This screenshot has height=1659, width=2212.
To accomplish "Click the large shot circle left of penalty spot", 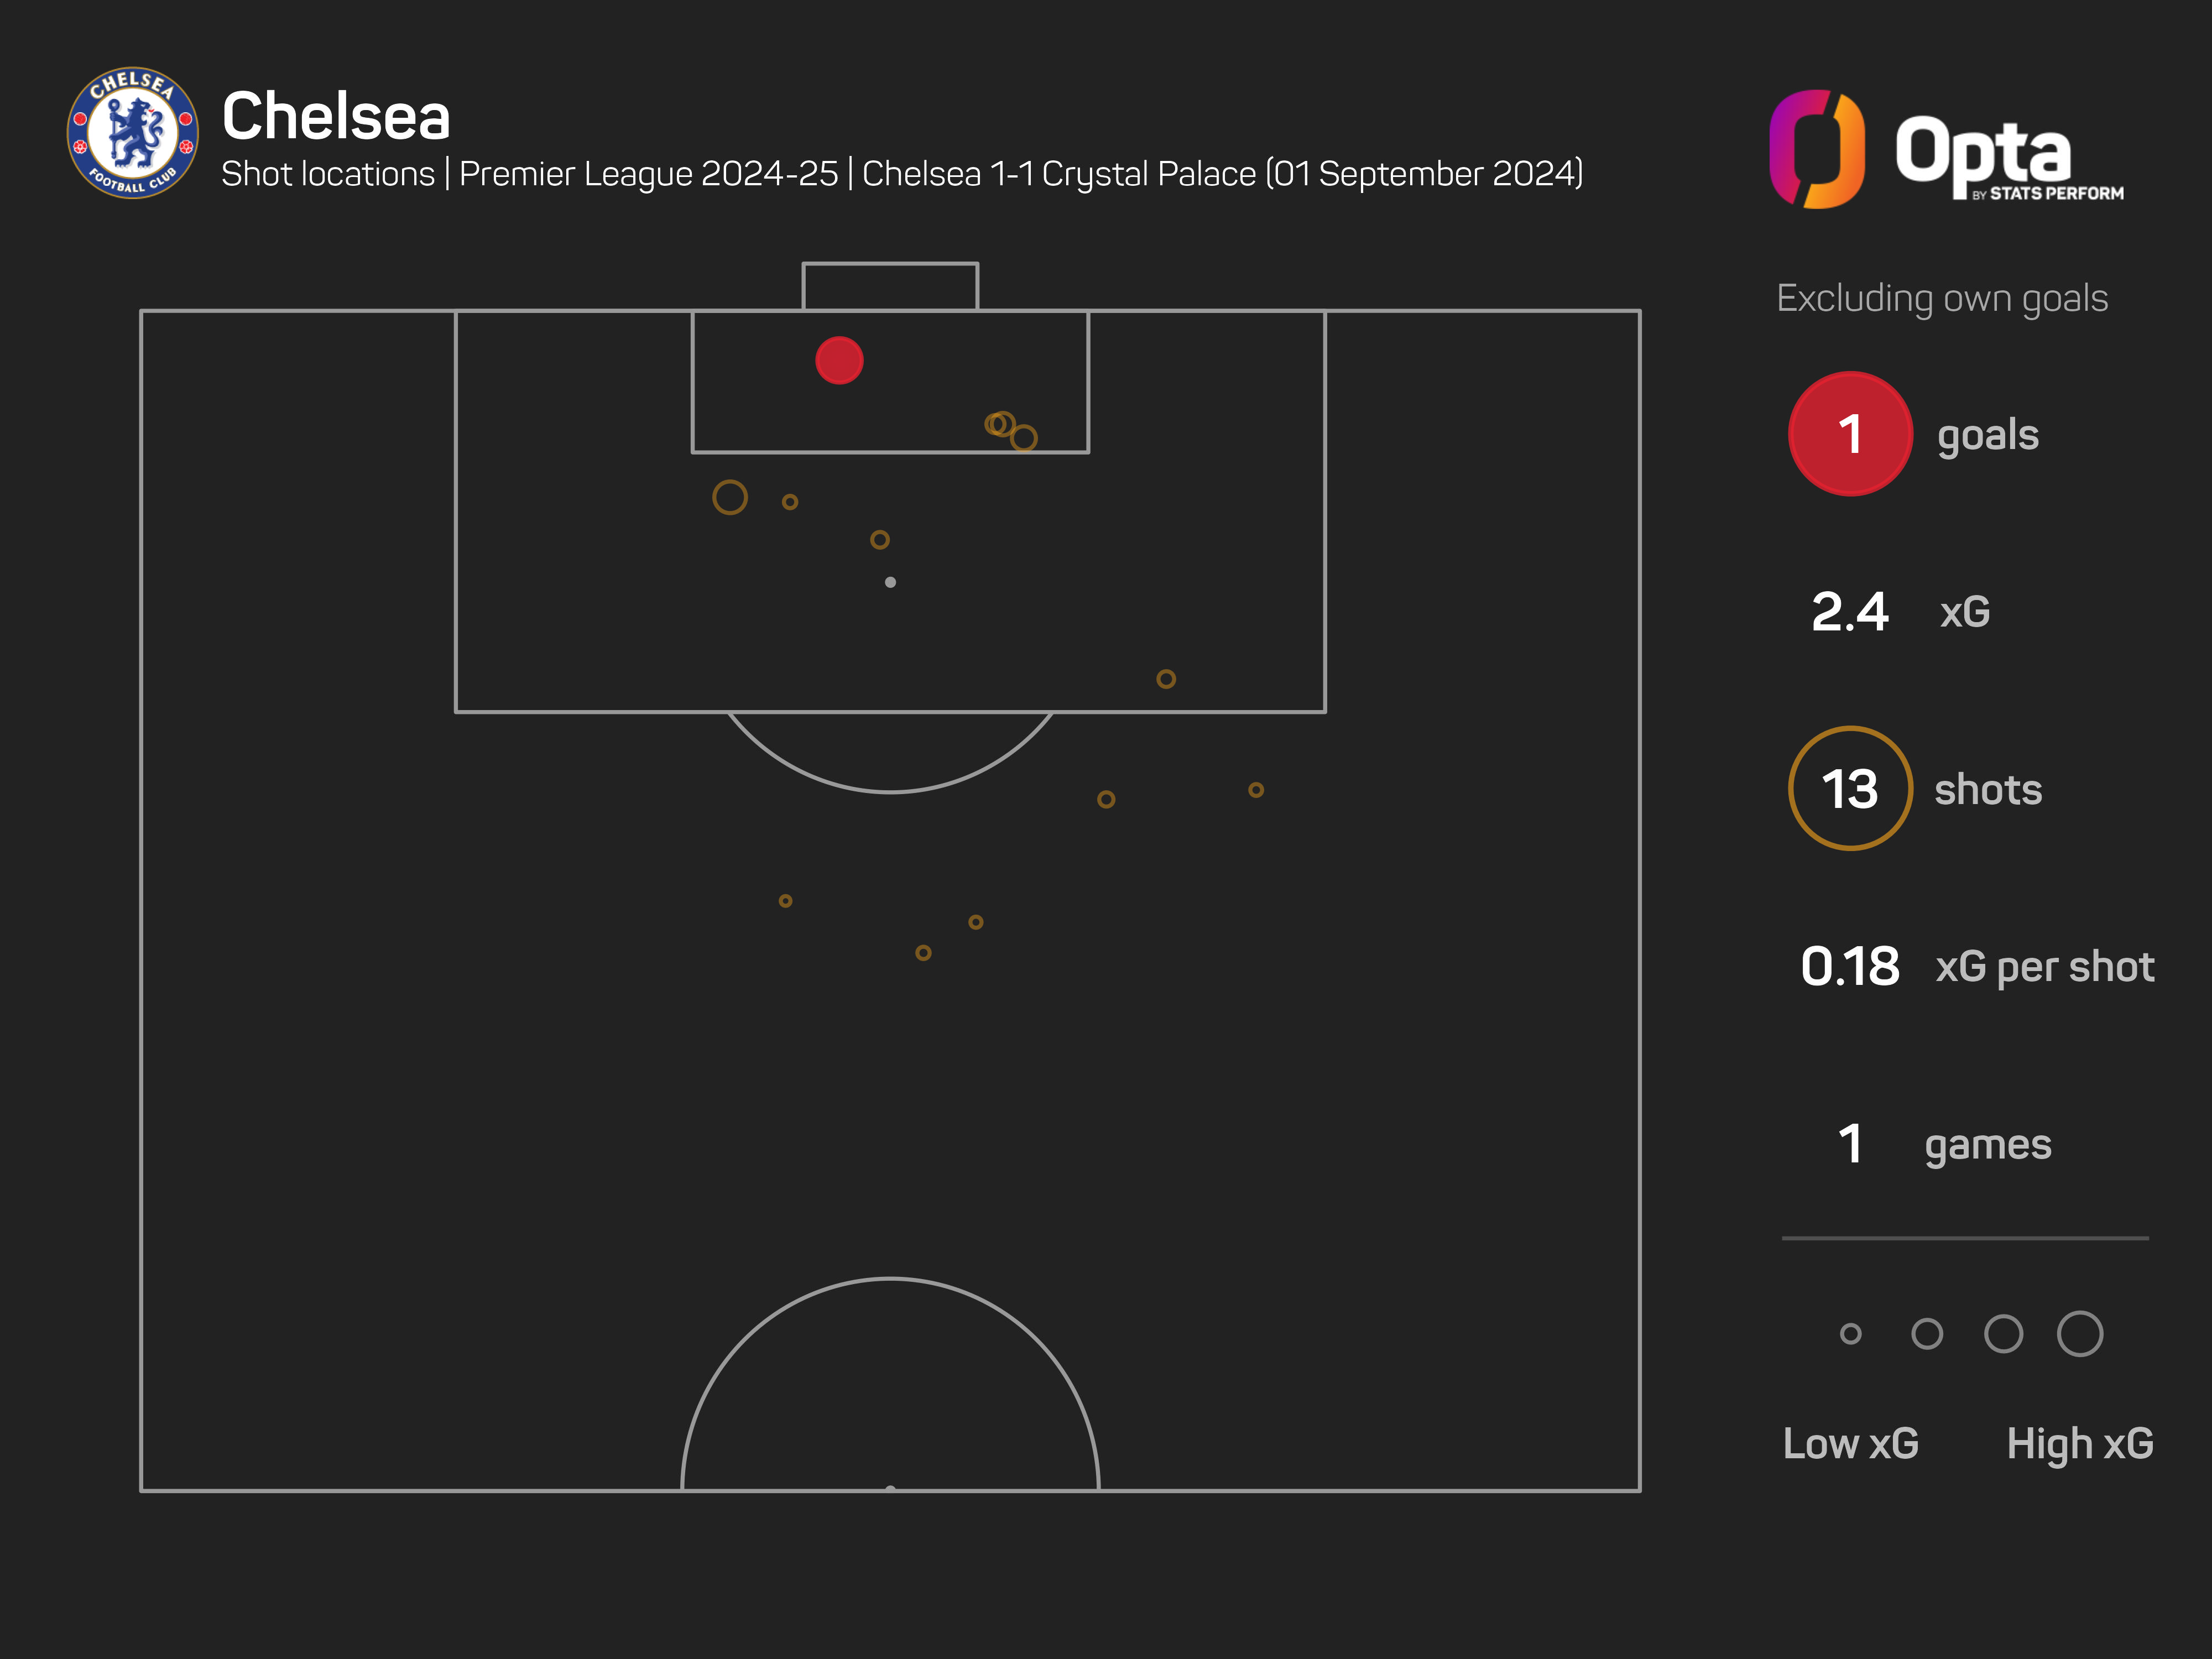I will pos(730,497).
